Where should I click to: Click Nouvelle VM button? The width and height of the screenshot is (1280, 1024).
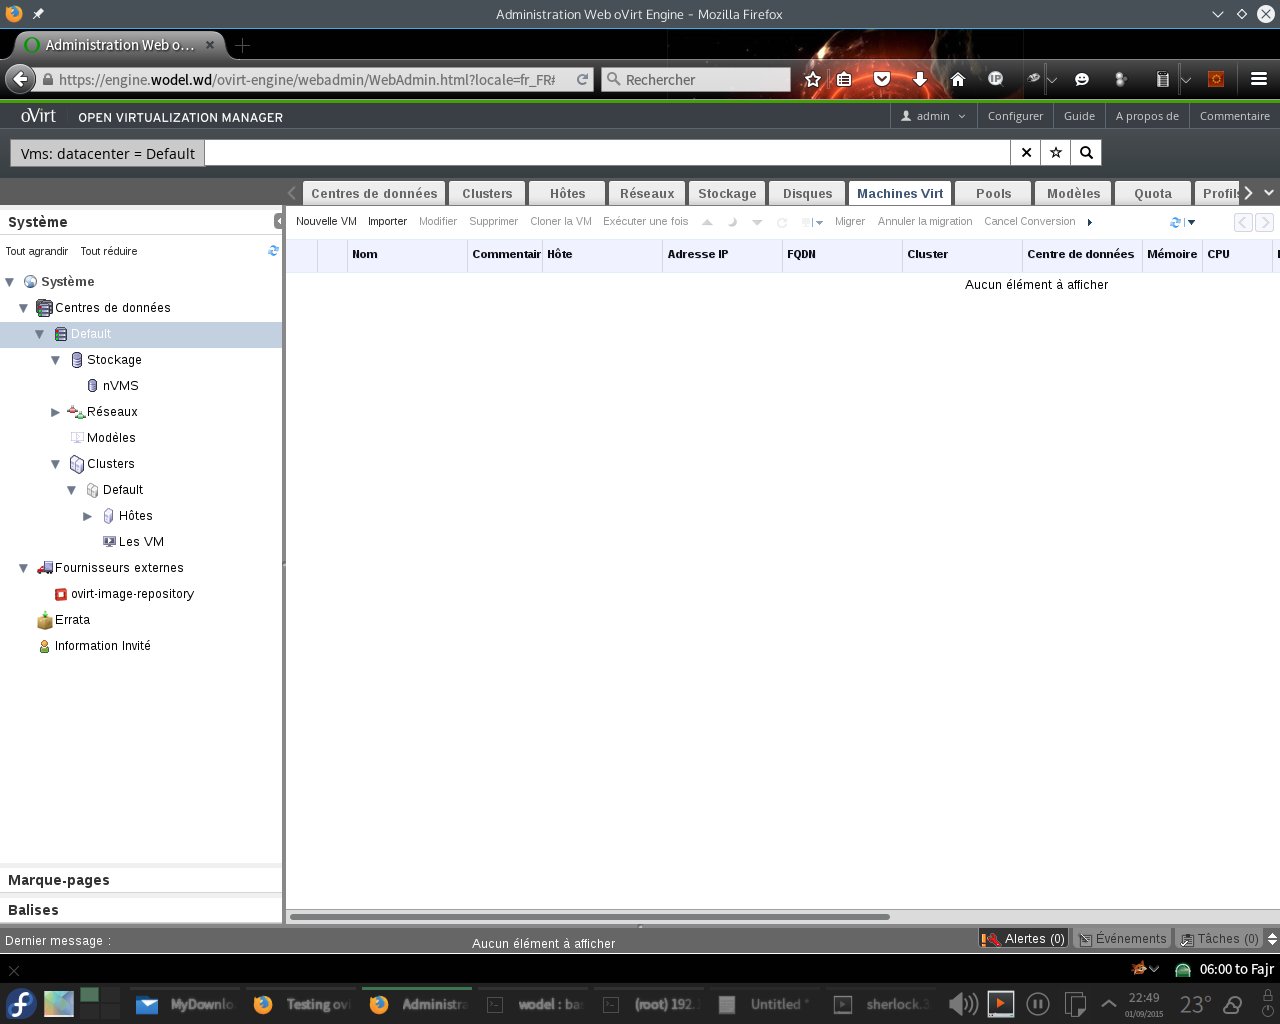click(x=326, y=221)
